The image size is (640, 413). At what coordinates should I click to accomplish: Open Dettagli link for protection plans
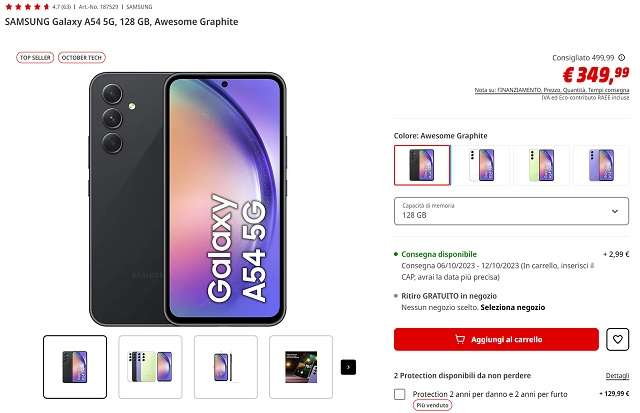point(617,375)
